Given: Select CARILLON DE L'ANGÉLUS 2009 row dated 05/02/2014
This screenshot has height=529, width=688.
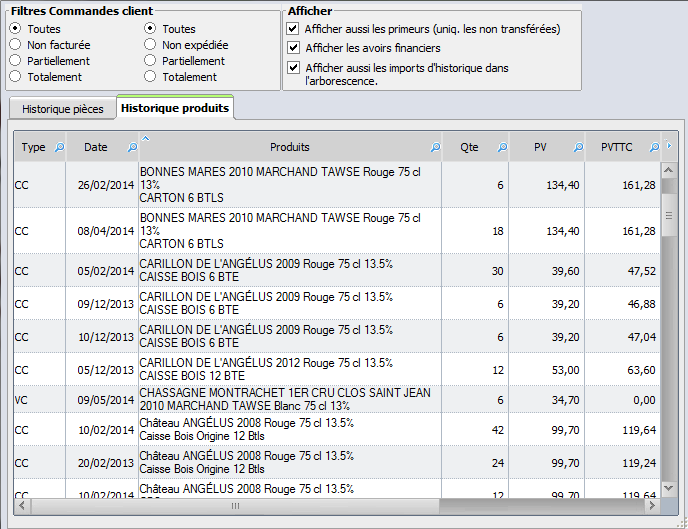Looking at the screenshot, I should pos(337,271).
